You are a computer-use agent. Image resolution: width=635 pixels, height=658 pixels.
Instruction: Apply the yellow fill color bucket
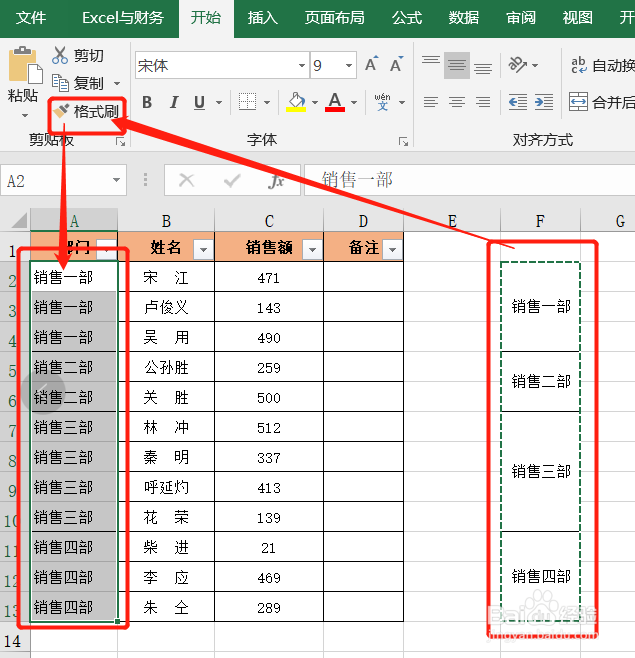296,102
